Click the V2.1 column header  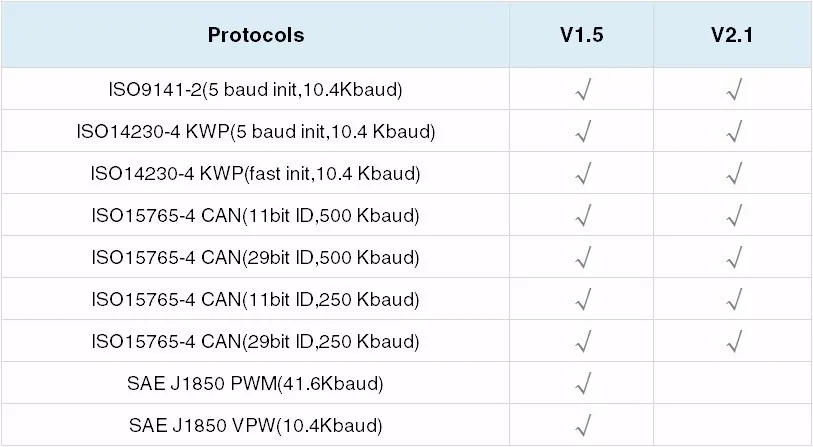tap(732, 35)
